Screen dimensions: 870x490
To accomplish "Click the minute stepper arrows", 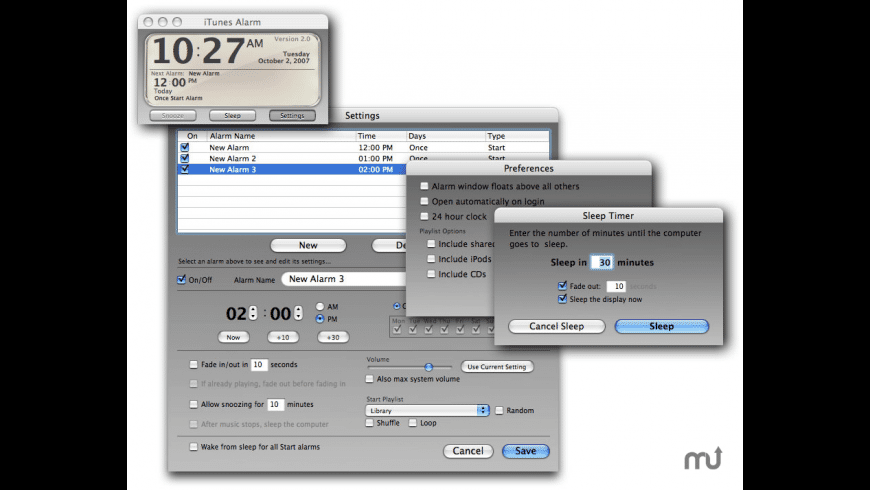I will [298, 313].
